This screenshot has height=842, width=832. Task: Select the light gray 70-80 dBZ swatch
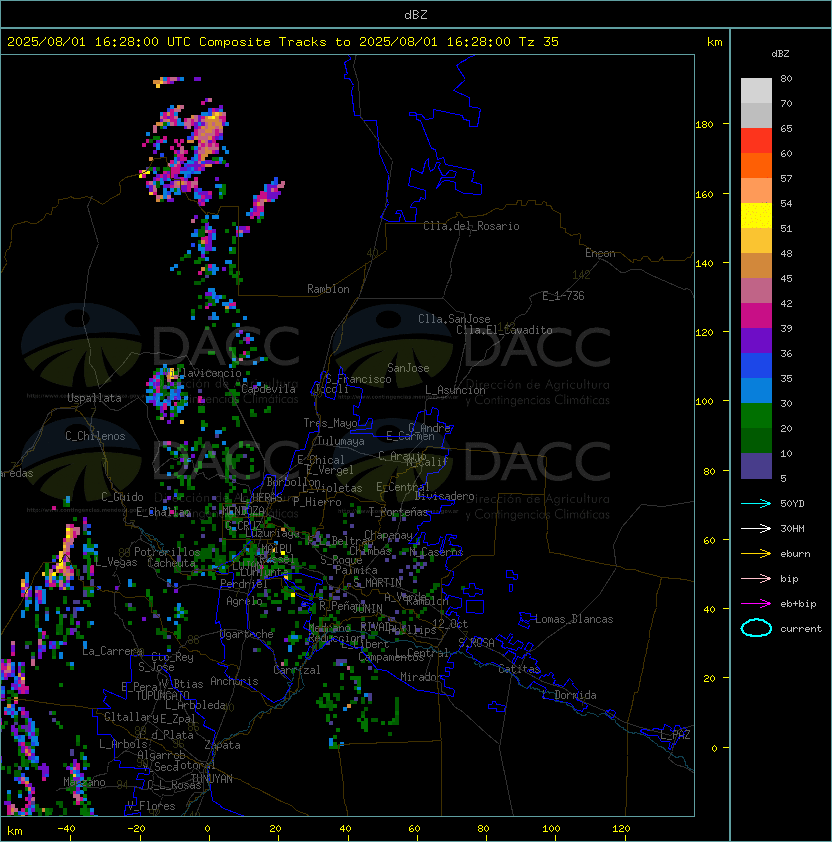(756, 91)
